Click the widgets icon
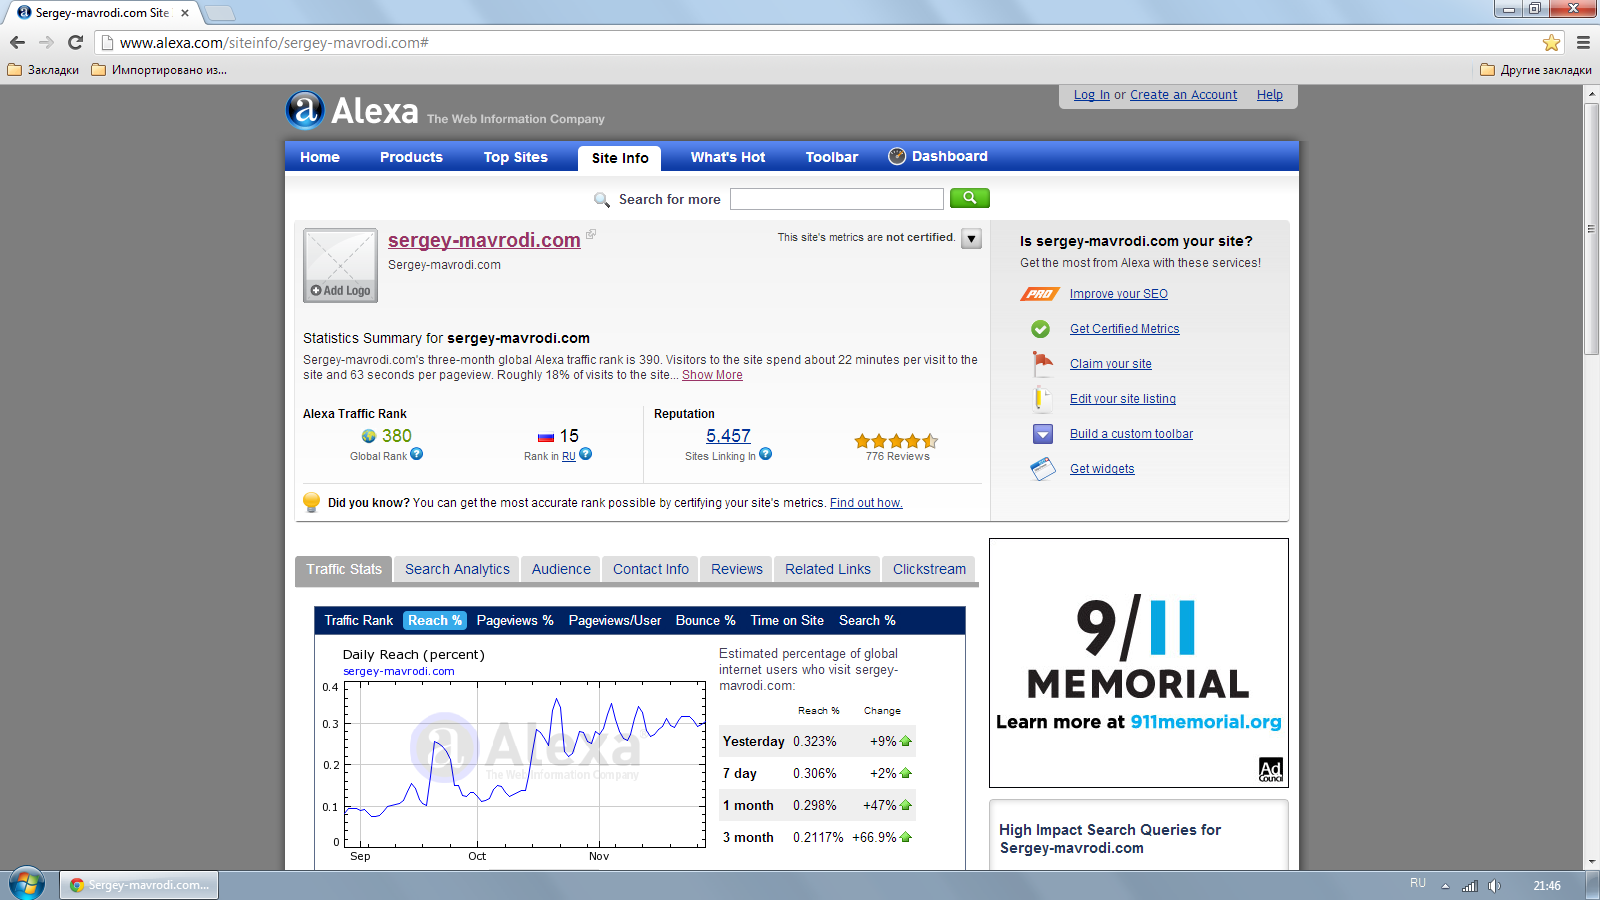The width and height of the screenshot is (1600, 900). click(x=1043, y=469)
